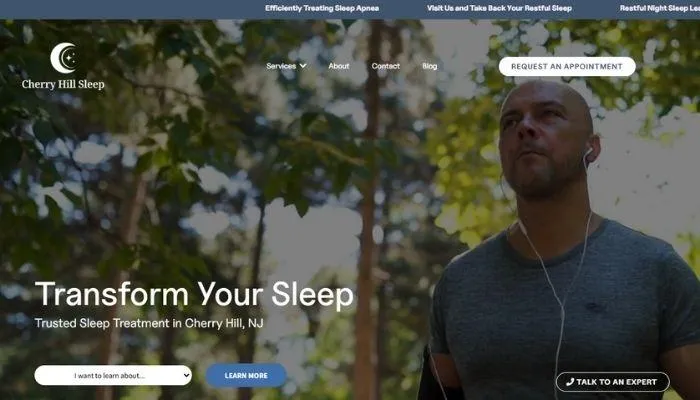Click the cut-off 'Restful Night Sleep' banner text

660,8
